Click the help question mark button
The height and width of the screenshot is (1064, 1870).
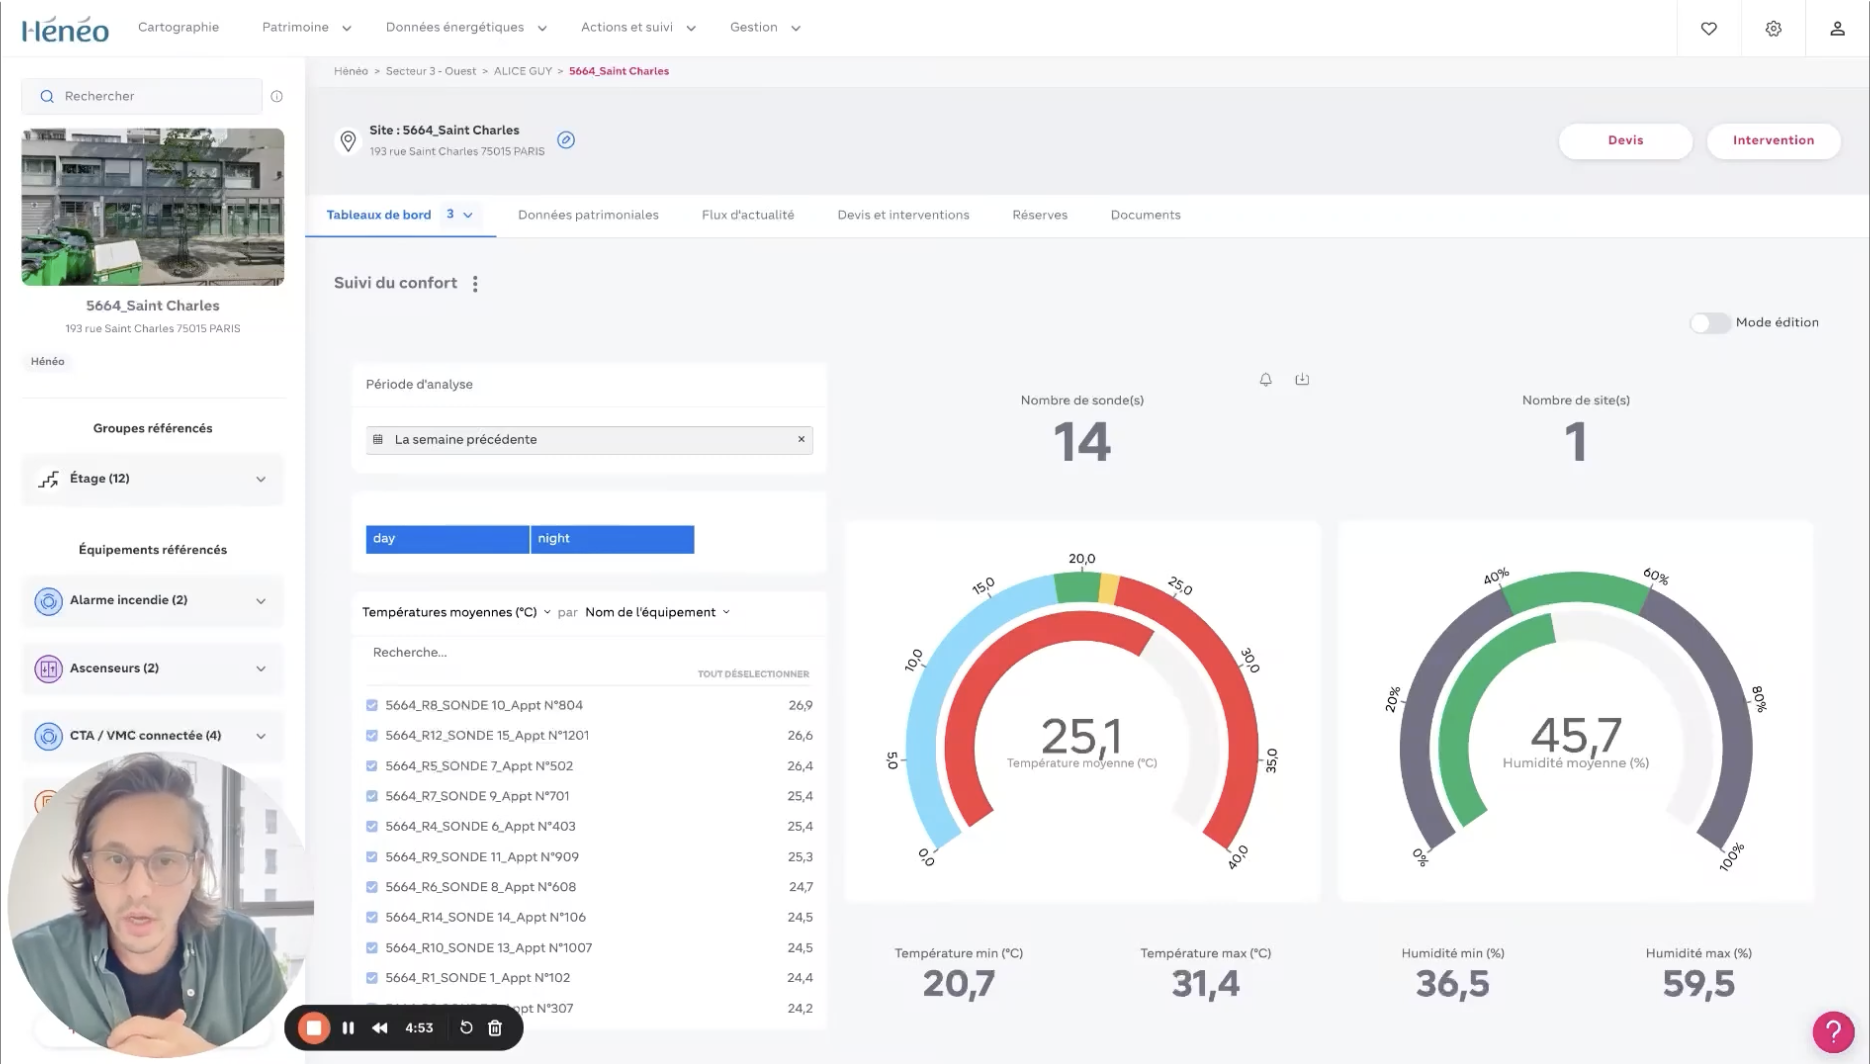pyautogui.click(x=1833, y=1031)
